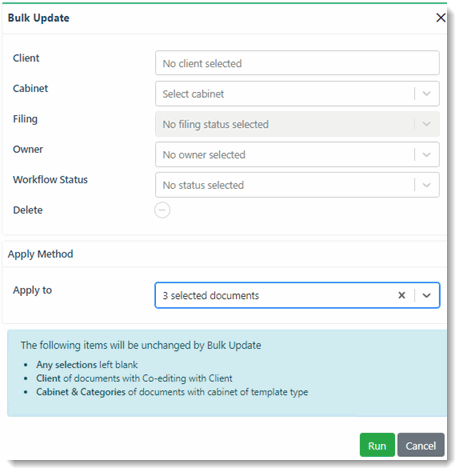Click the Apply Method section header
The image size is (456, 470).
(40, 254)
